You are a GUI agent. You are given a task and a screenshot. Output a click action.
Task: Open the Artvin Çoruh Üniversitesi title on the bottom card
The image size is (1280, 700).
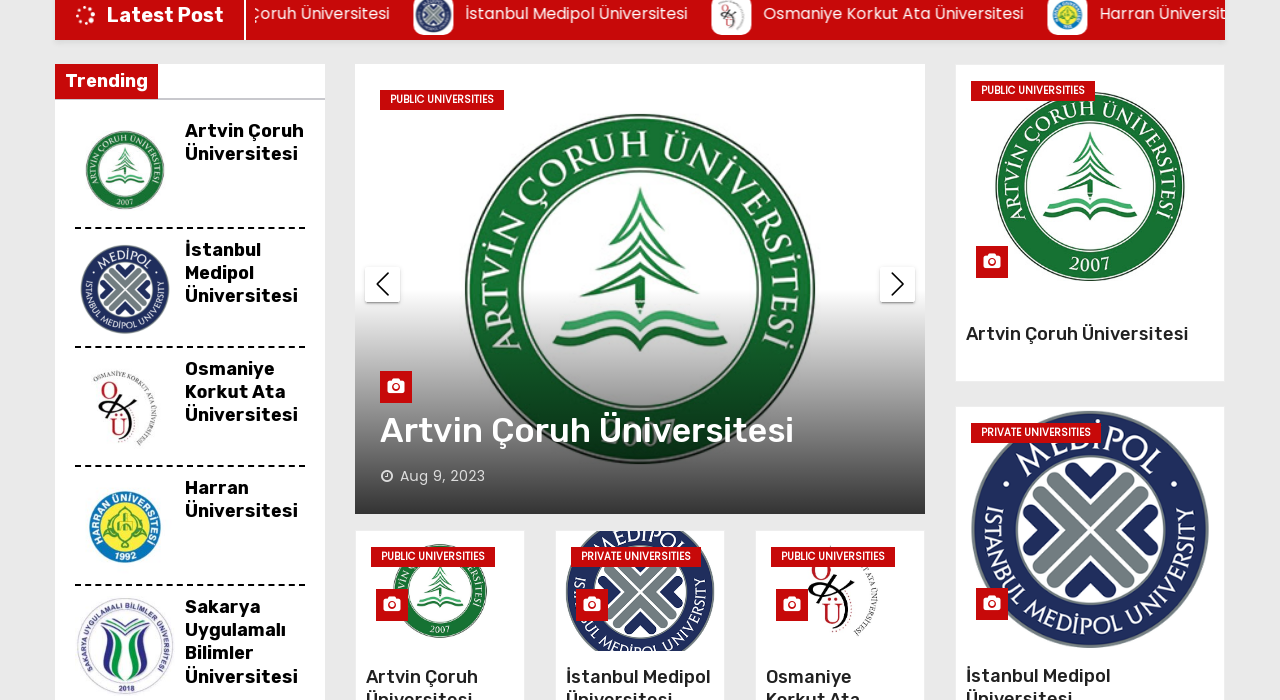pyautogui.click(x=422, y=683)
